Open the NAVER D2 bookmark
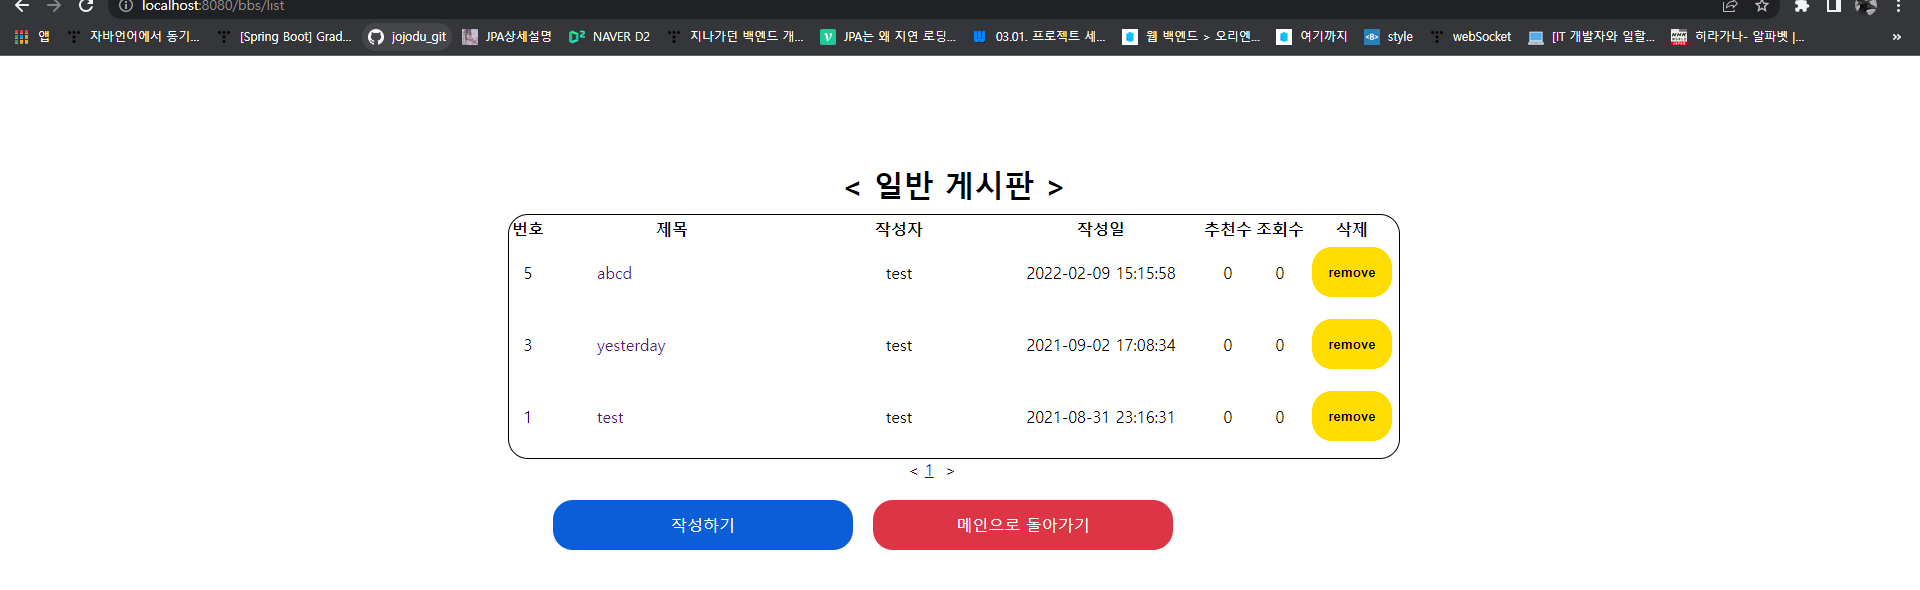Image resolution: width=1920 pixels, height=590 pixels. click(609, 37)
